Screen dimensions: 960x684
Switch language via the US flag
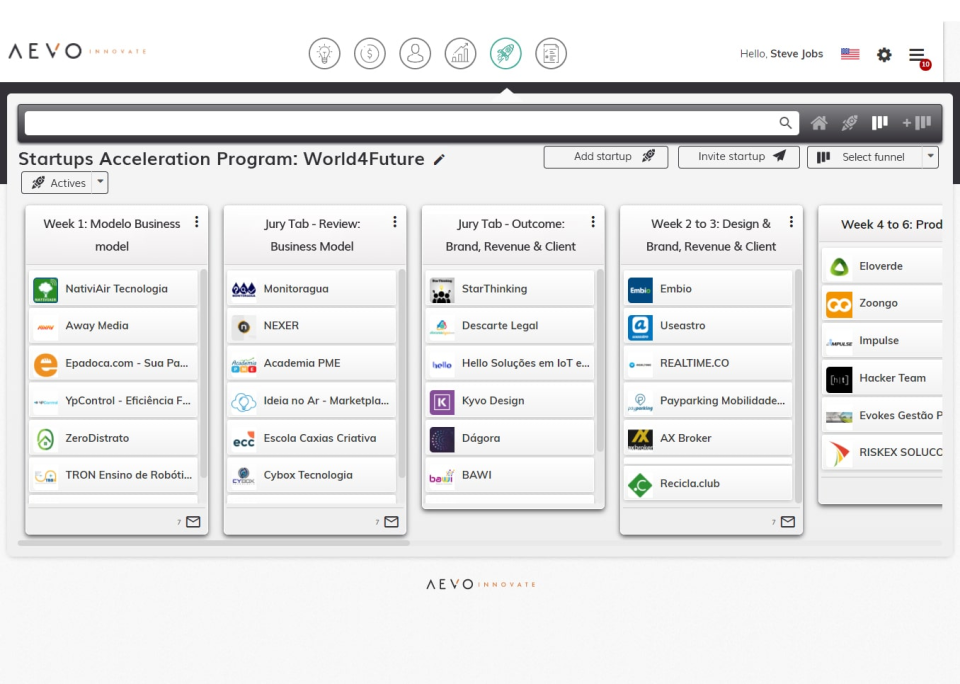(x=849, y=54)
